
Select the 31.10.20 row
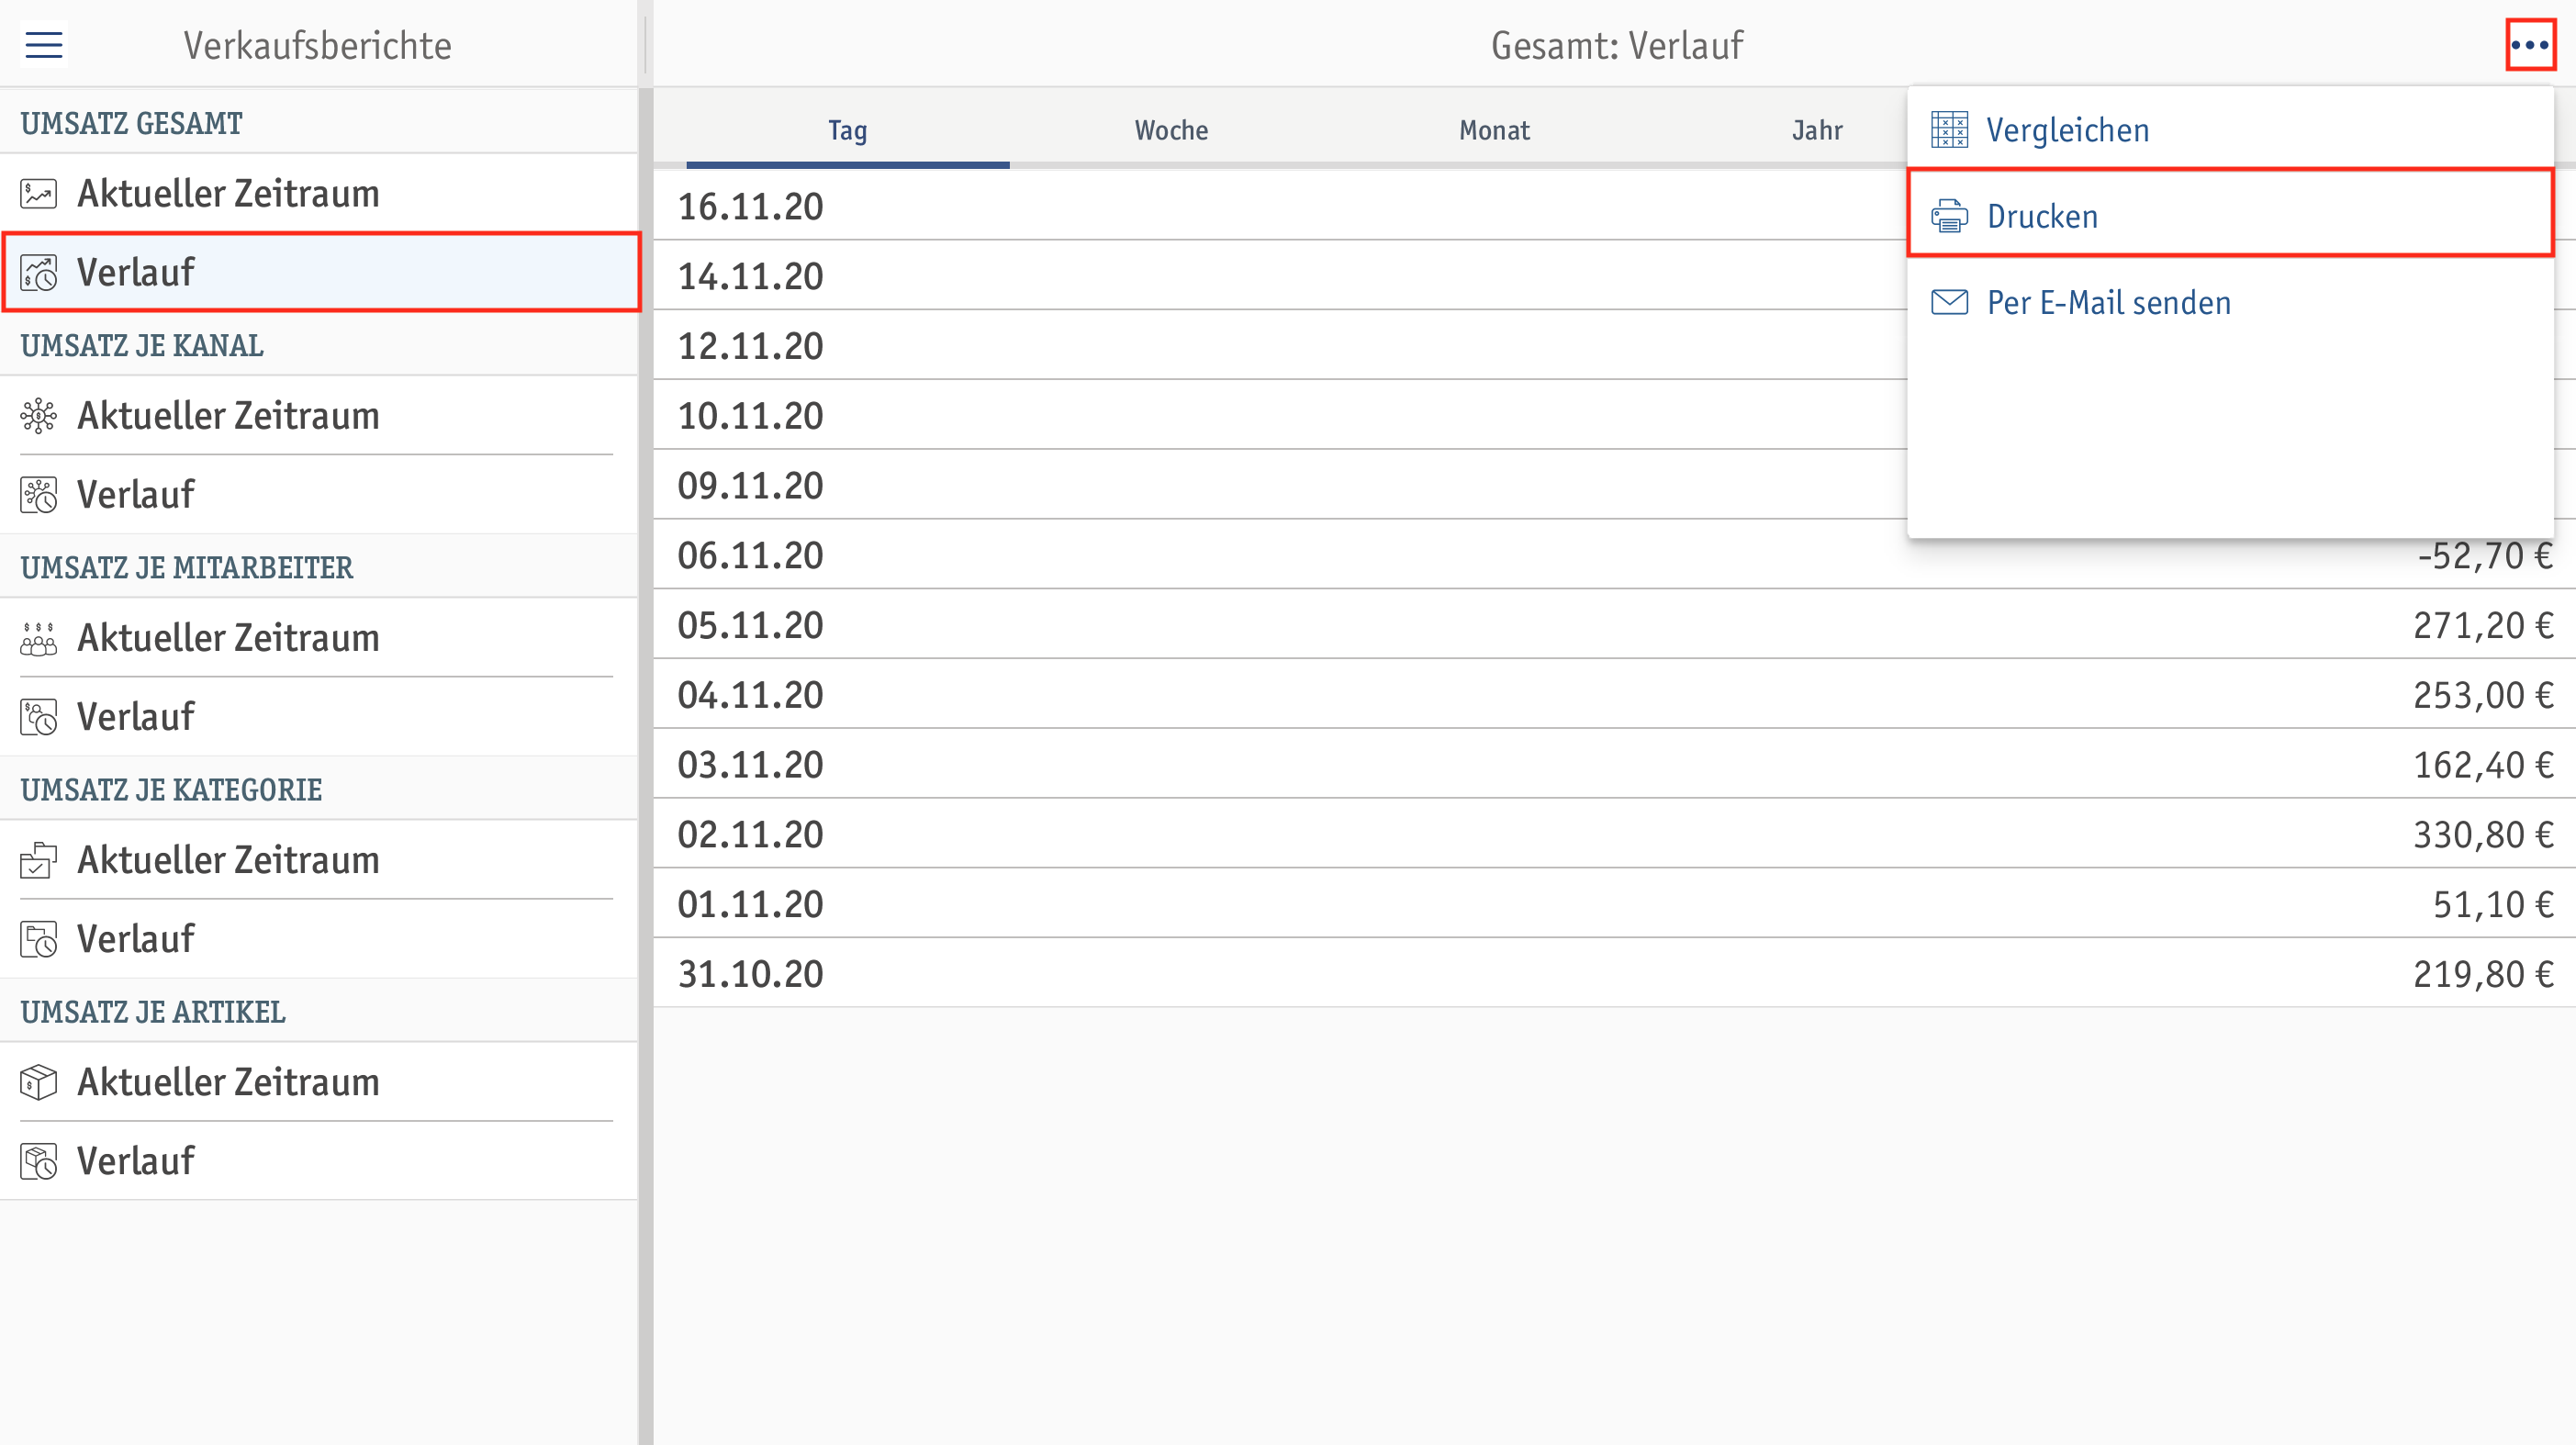(1614, 974)
